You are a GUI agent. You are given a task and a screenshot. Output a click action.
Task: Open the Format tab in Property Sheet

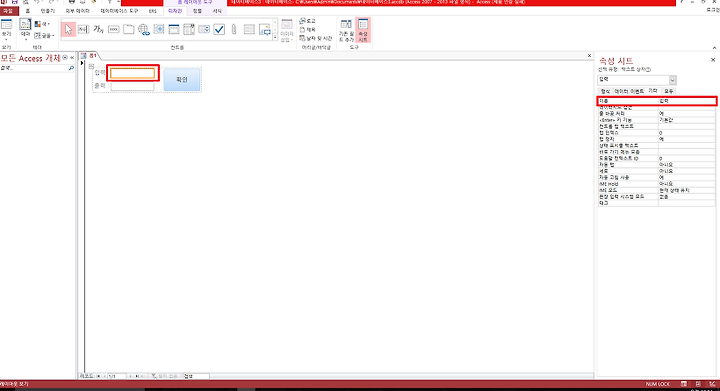click(x=605, y=91)
